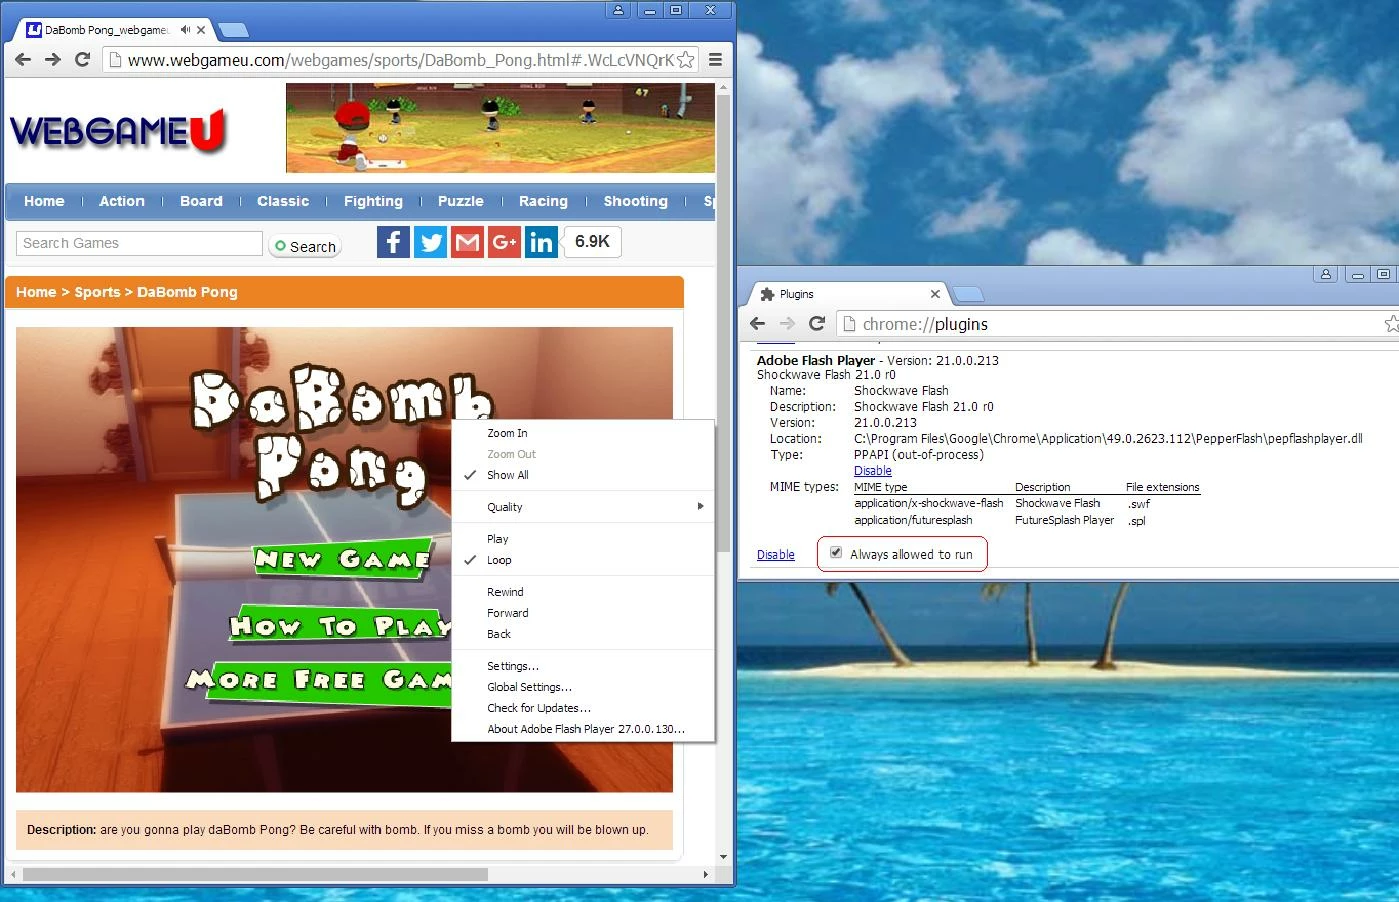Click the Search button

point(305,246)
